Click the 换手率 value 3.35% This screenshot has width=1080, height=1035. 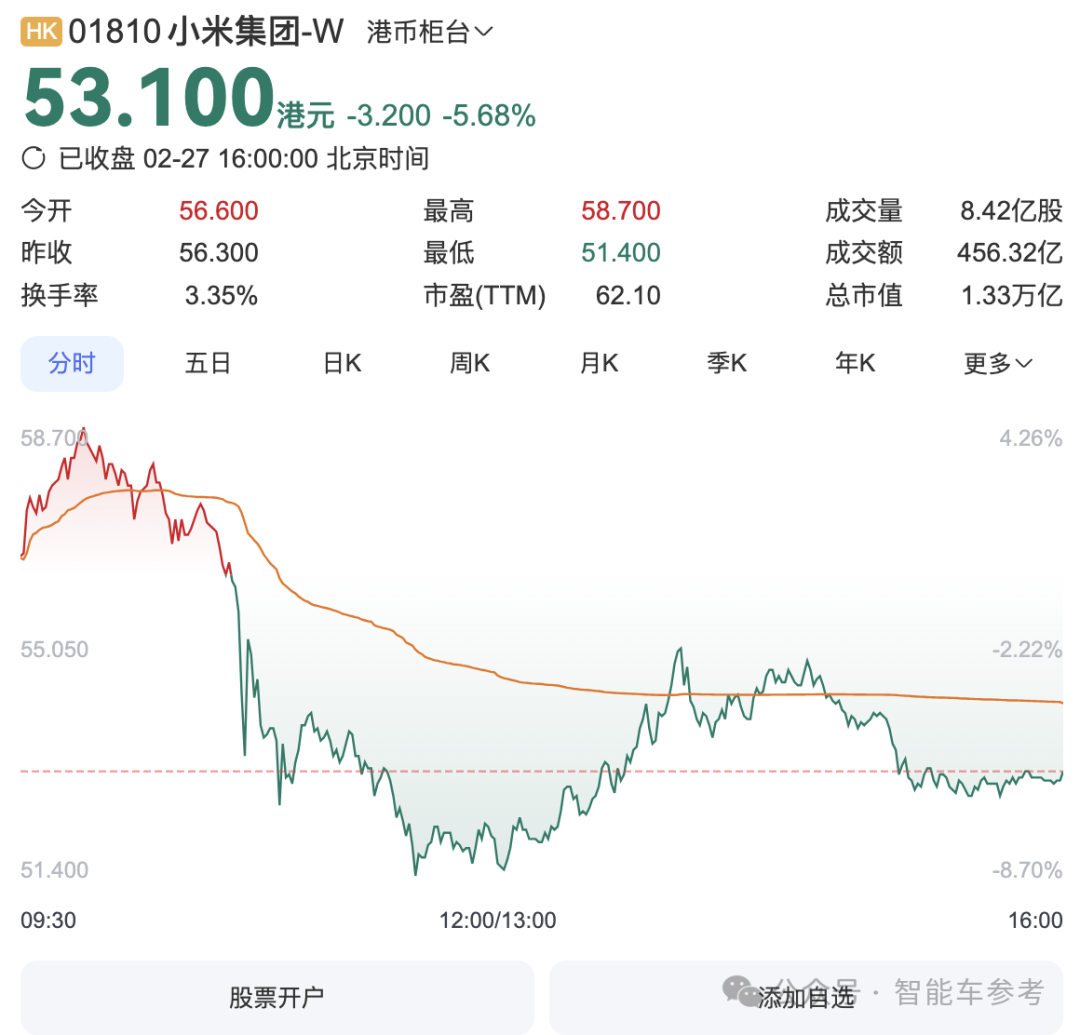(x=221, y=295)
